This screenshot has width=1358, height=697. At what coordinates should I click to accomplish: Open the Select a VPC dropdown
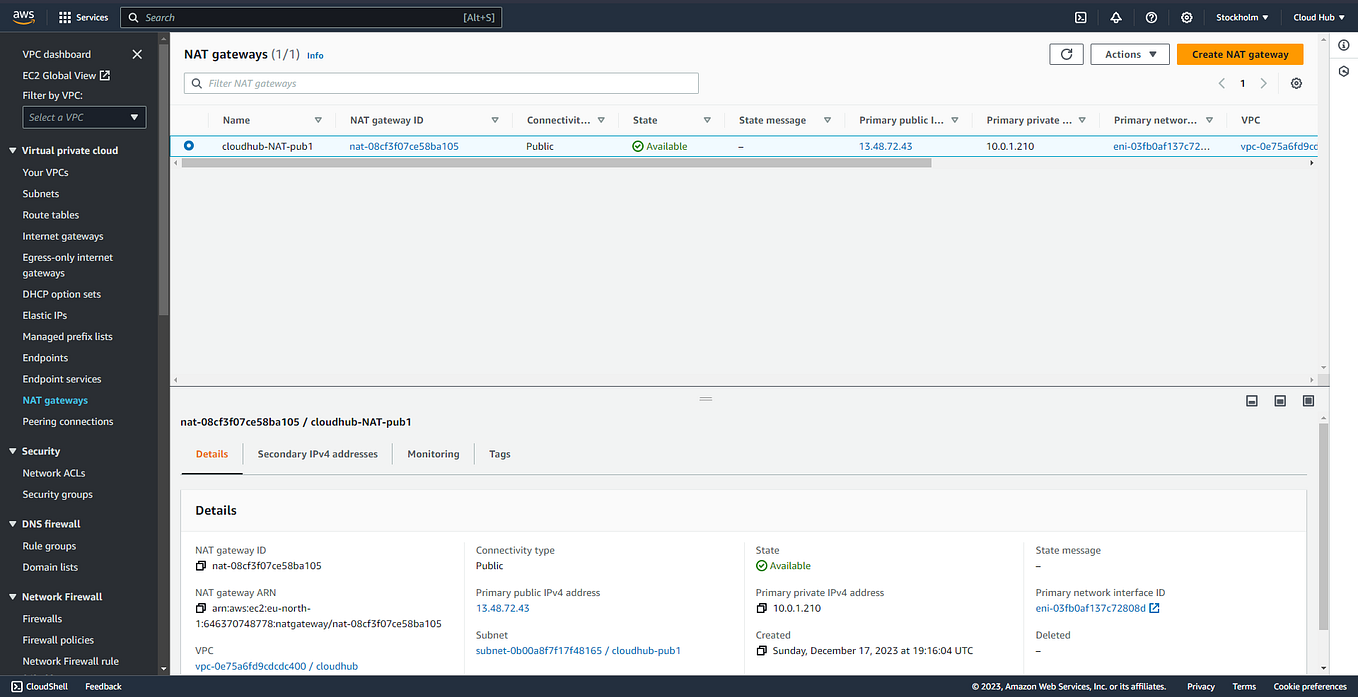pyautogui.click(x=83, y=117)
